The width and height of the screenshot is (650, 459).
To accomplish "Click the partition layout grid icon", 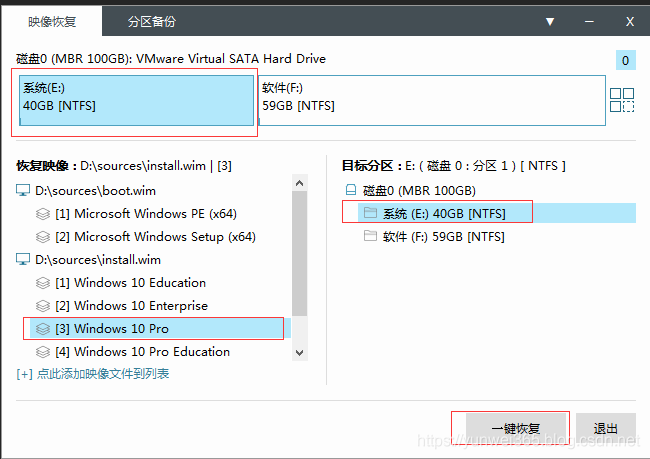I will (x=622, y=100).
